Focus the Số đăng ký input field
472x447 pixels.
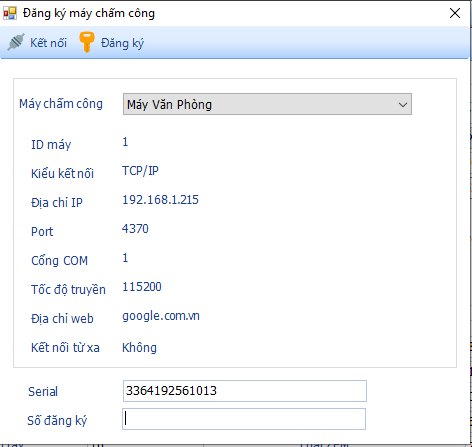(244, 419)
